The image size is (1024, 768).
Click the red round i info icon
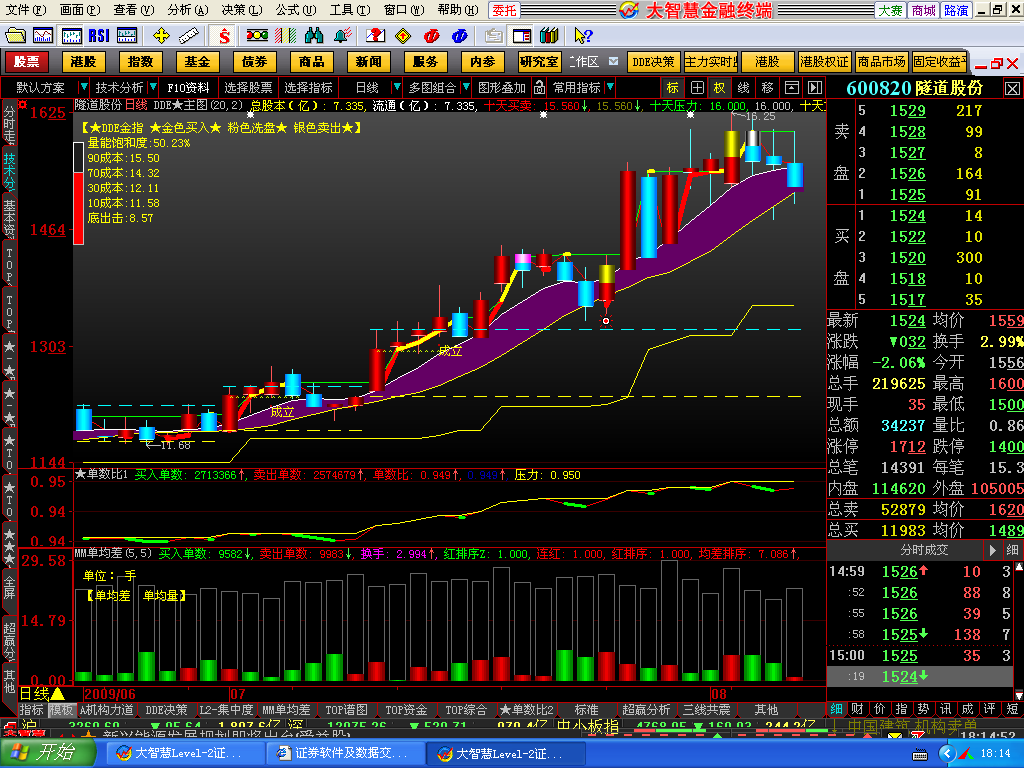pos(431,35)
